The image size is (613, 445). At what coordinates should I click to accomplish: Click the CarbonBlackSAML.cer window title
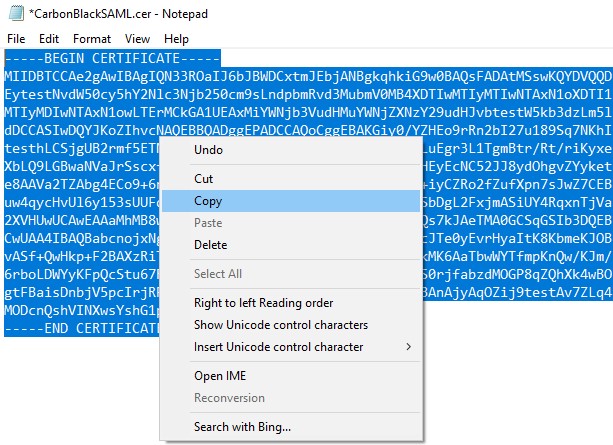pyautogui.click(x=118, y=14)
